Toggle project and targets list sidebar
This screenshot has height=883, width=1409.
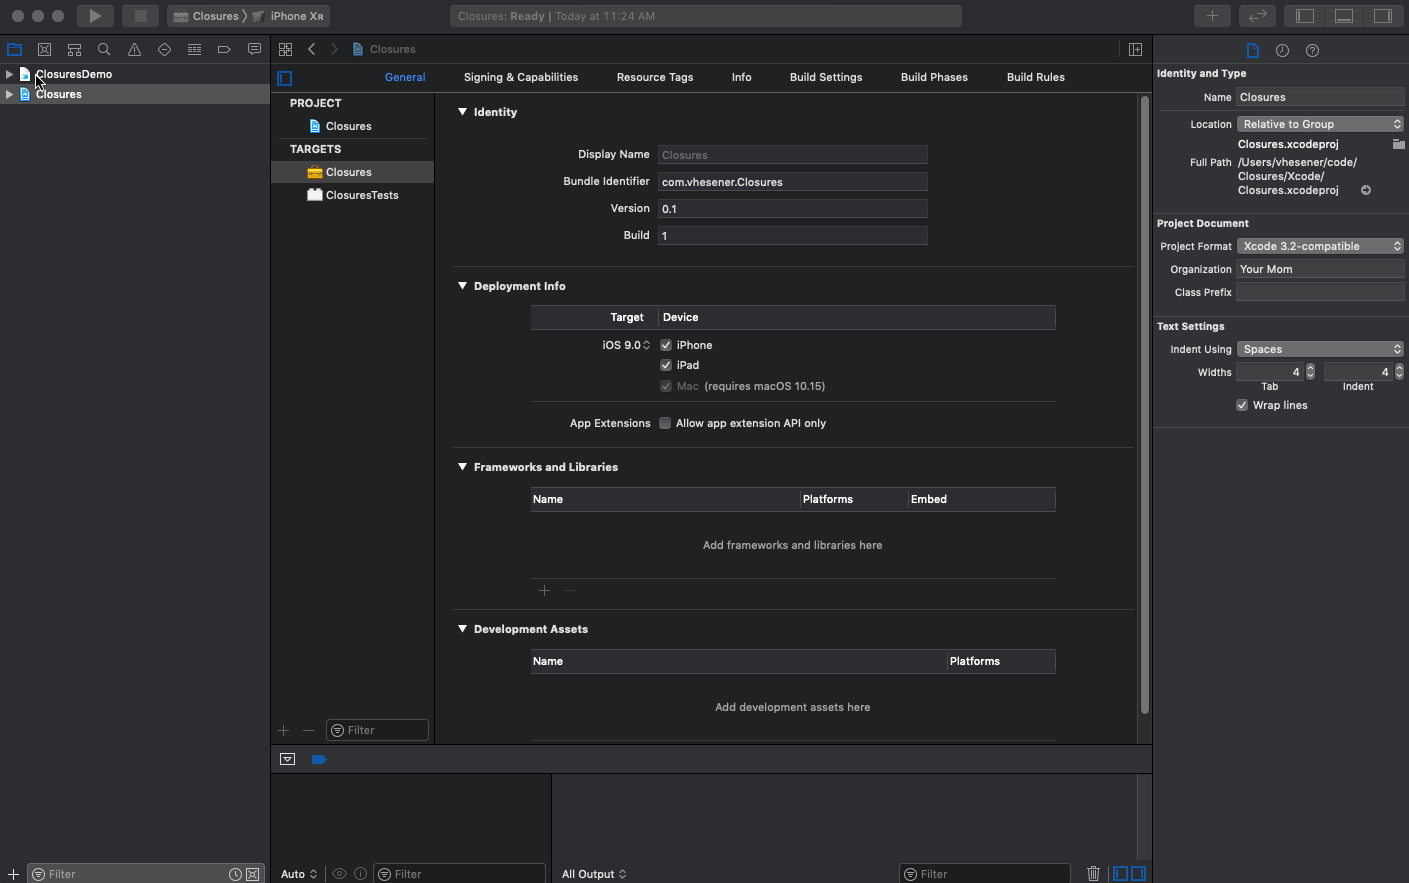coord(285,78)
